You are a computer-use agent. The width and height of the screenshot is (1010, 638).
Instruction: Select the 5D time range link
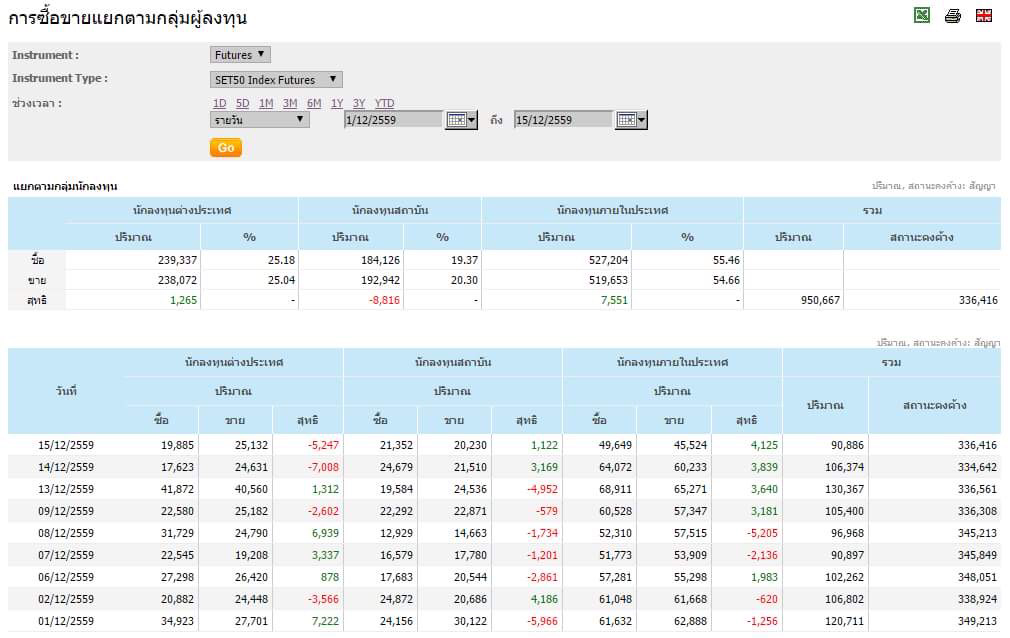242,103
